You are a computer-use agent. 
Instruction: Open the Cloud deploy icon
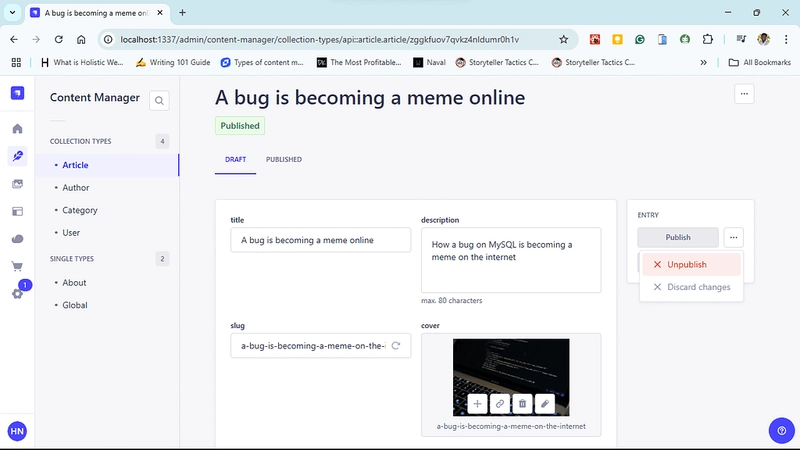click(x=17, y=239)
